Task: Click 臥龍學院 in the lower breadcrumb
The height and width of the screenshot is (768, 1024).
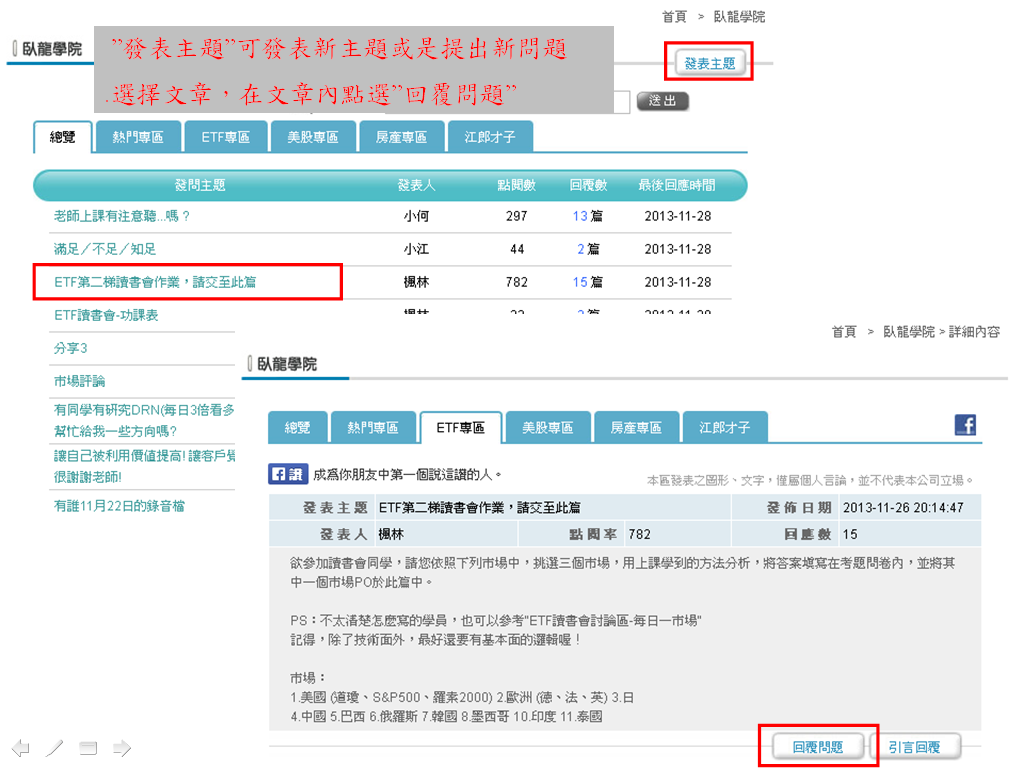Action: (x=908, y=332)
